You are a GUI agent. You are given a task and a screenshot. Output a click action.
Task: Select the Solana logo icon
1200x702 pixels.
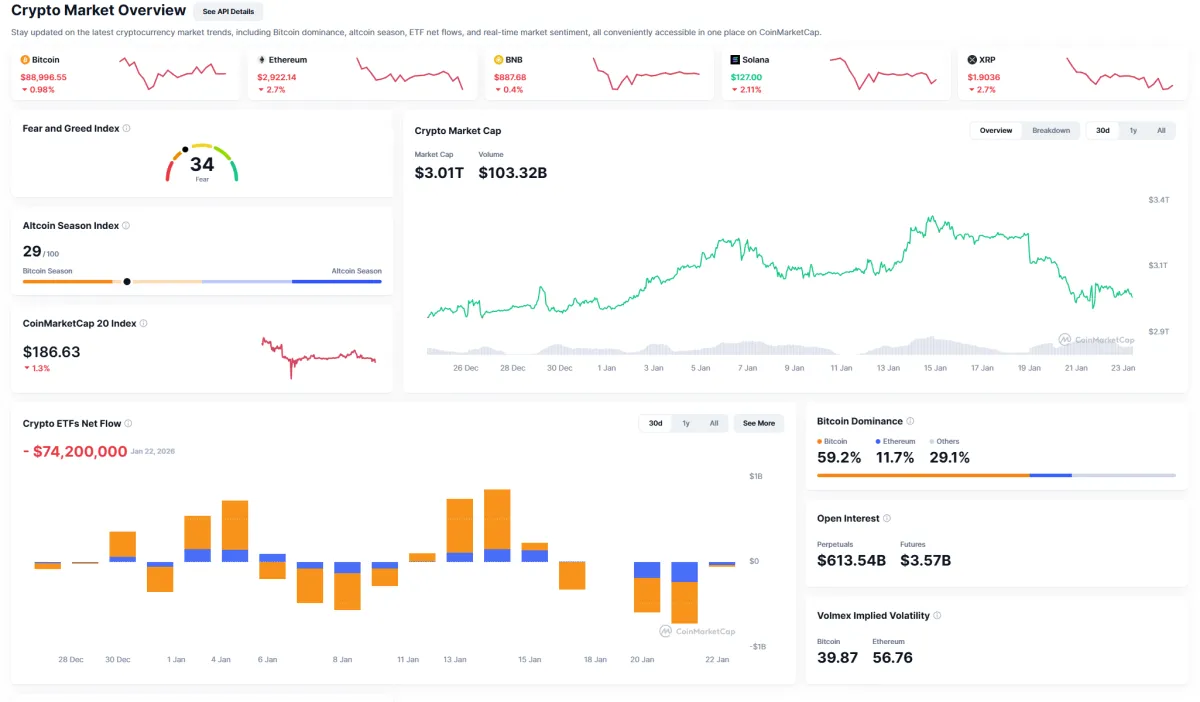(737, 59)
